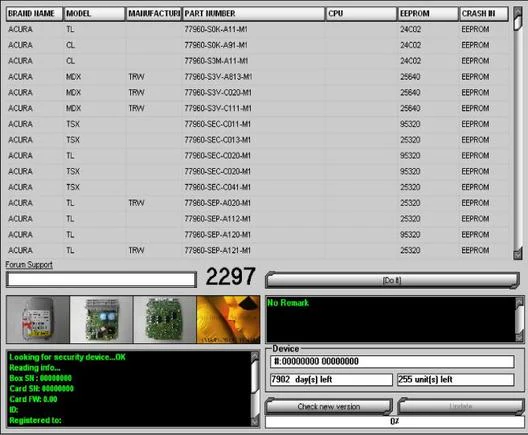
Task: Click the CRASH IN column header
Action: click(484, 13)
